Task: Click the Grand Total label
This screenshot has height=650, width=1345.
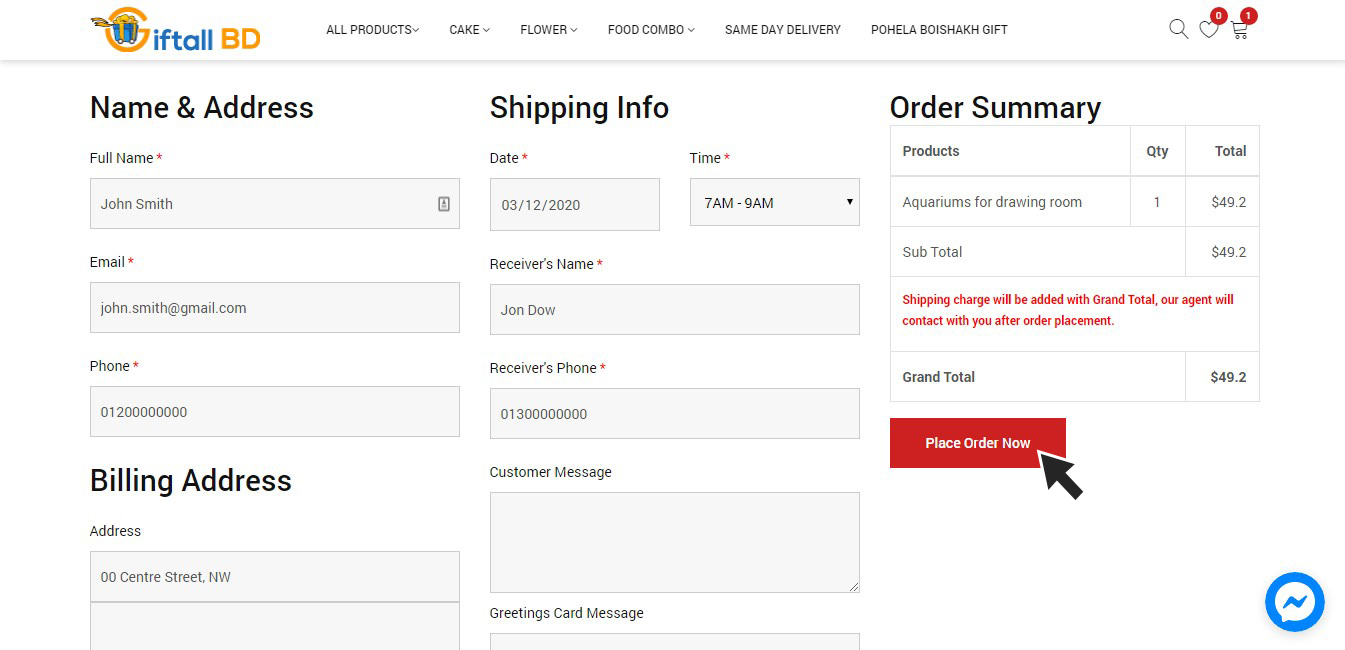Action: [x=938, y=377]
